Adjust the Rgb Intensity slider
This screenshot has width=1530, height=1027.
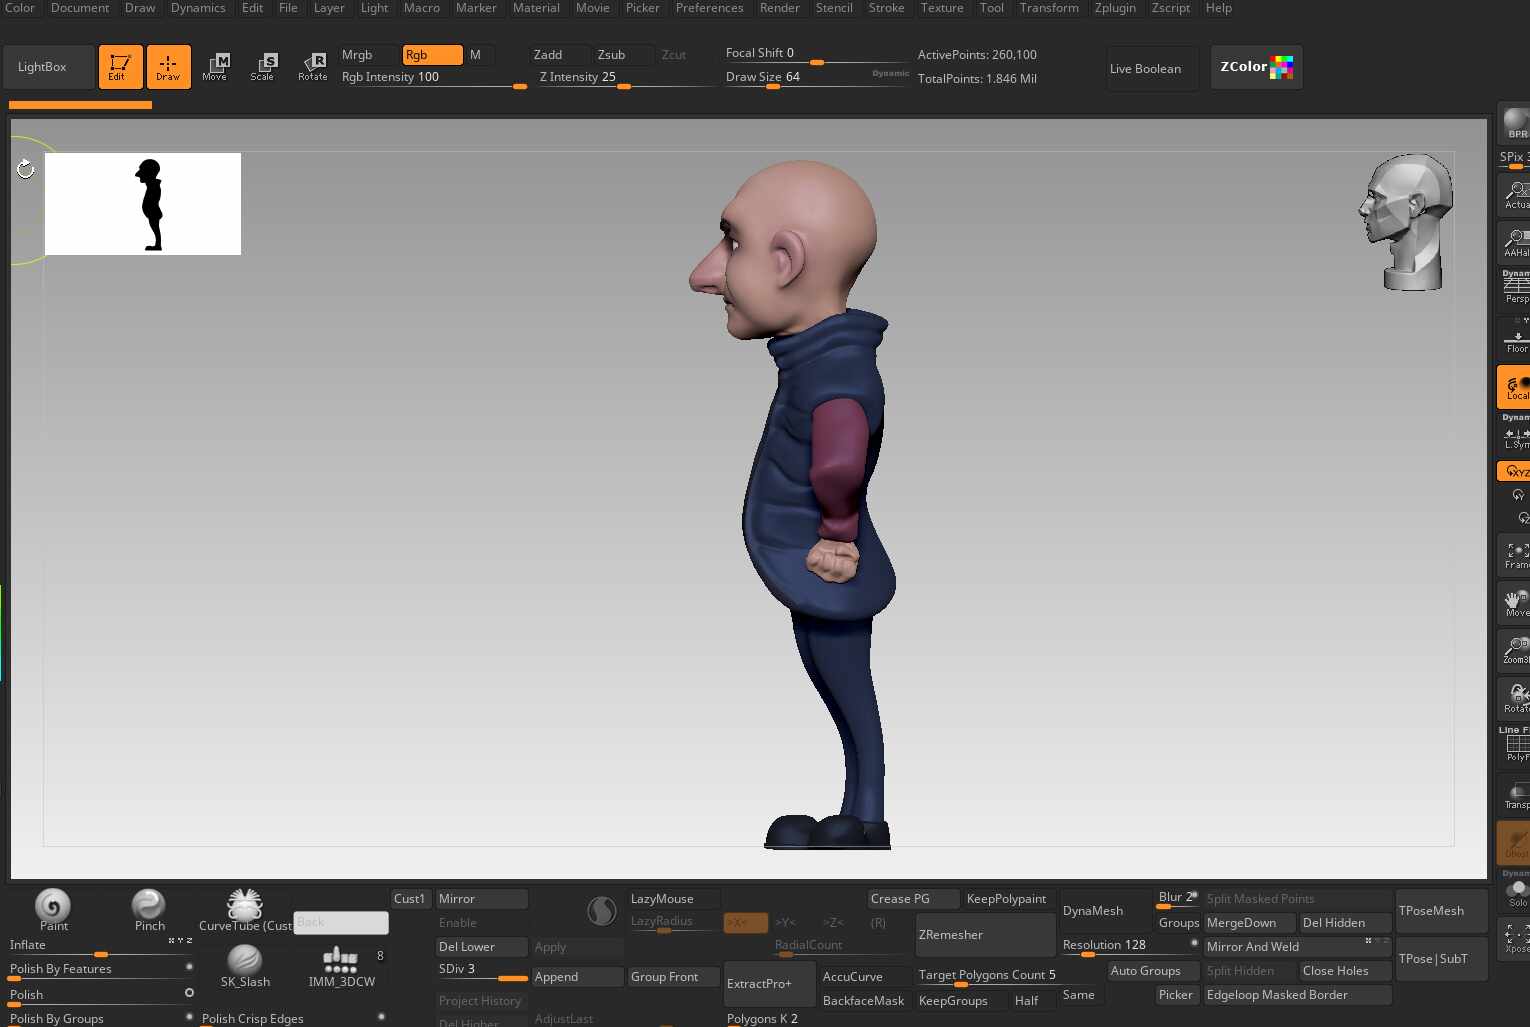pos(433,77)
